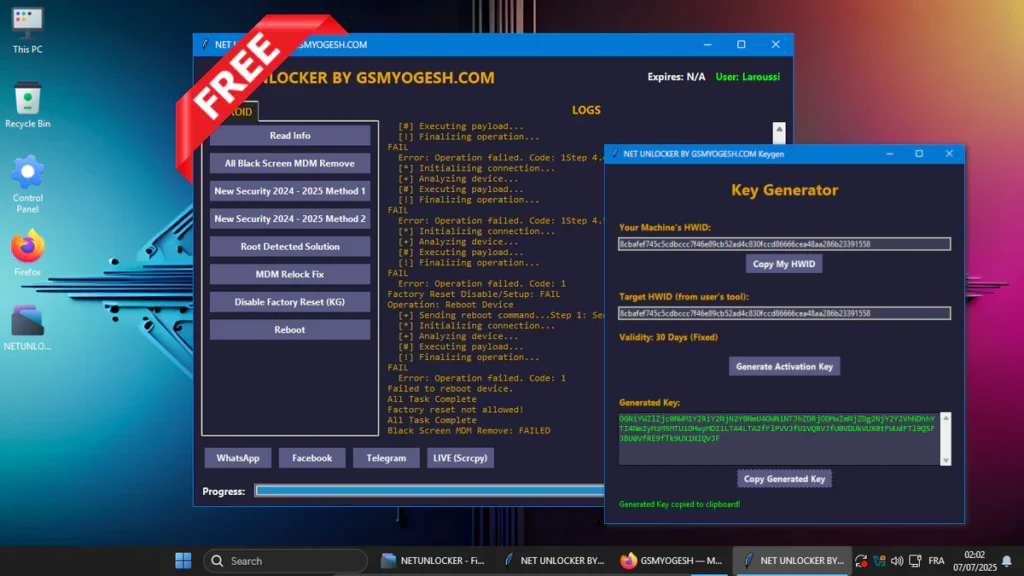Click Disable Factory Reset (KG) button
The width and height of the screenshot is (1024, 576).
click(x=290, y=302)
